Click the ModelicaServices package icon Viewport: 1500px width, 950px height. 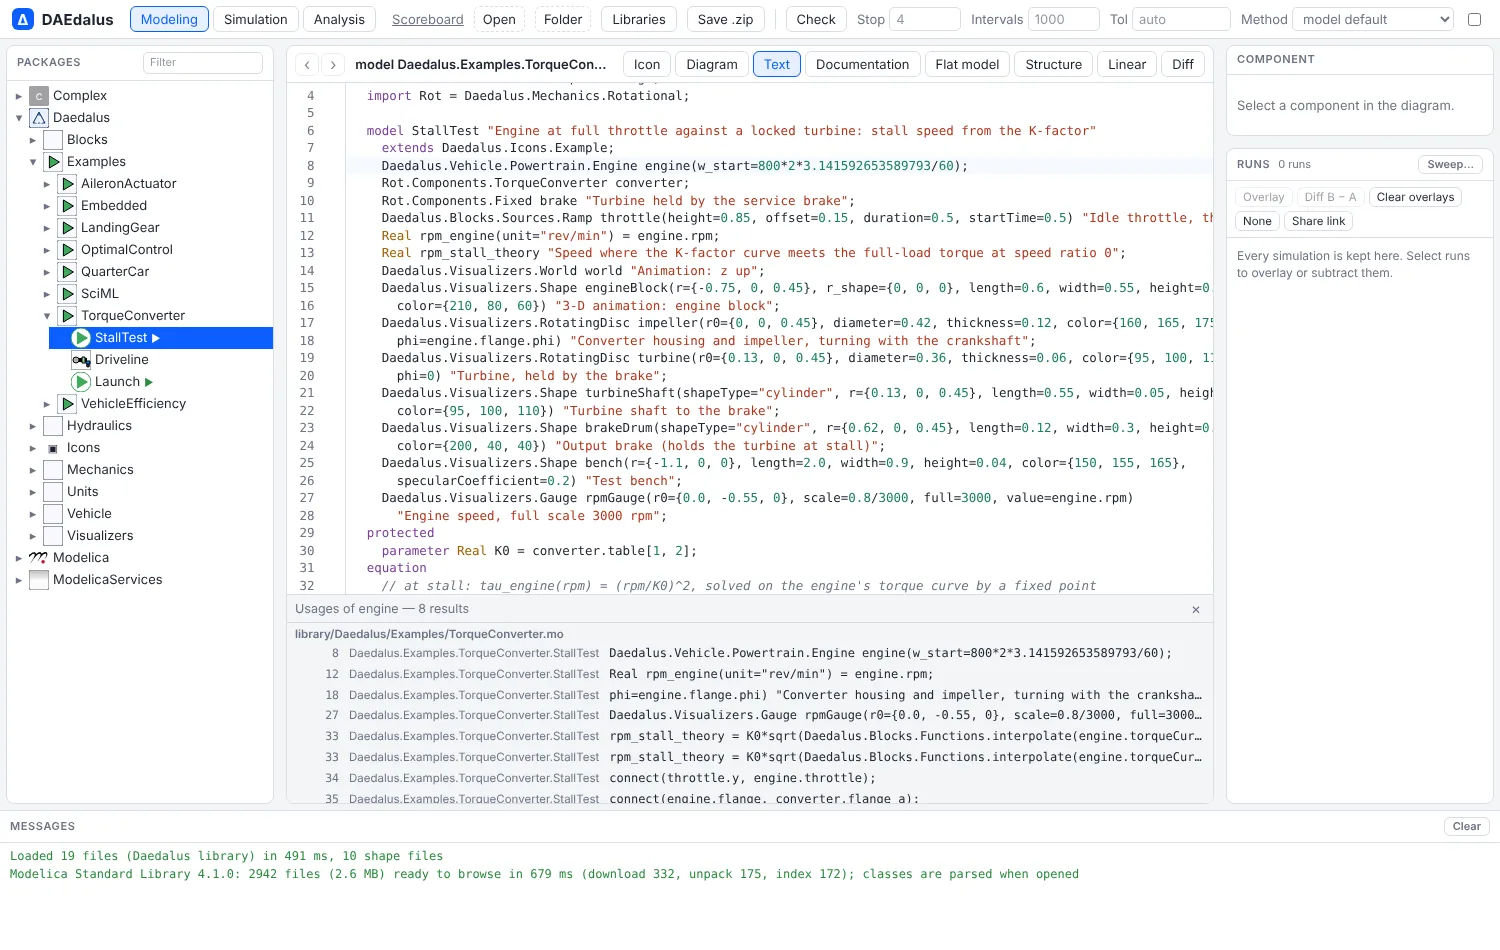[x=39, y=580]
